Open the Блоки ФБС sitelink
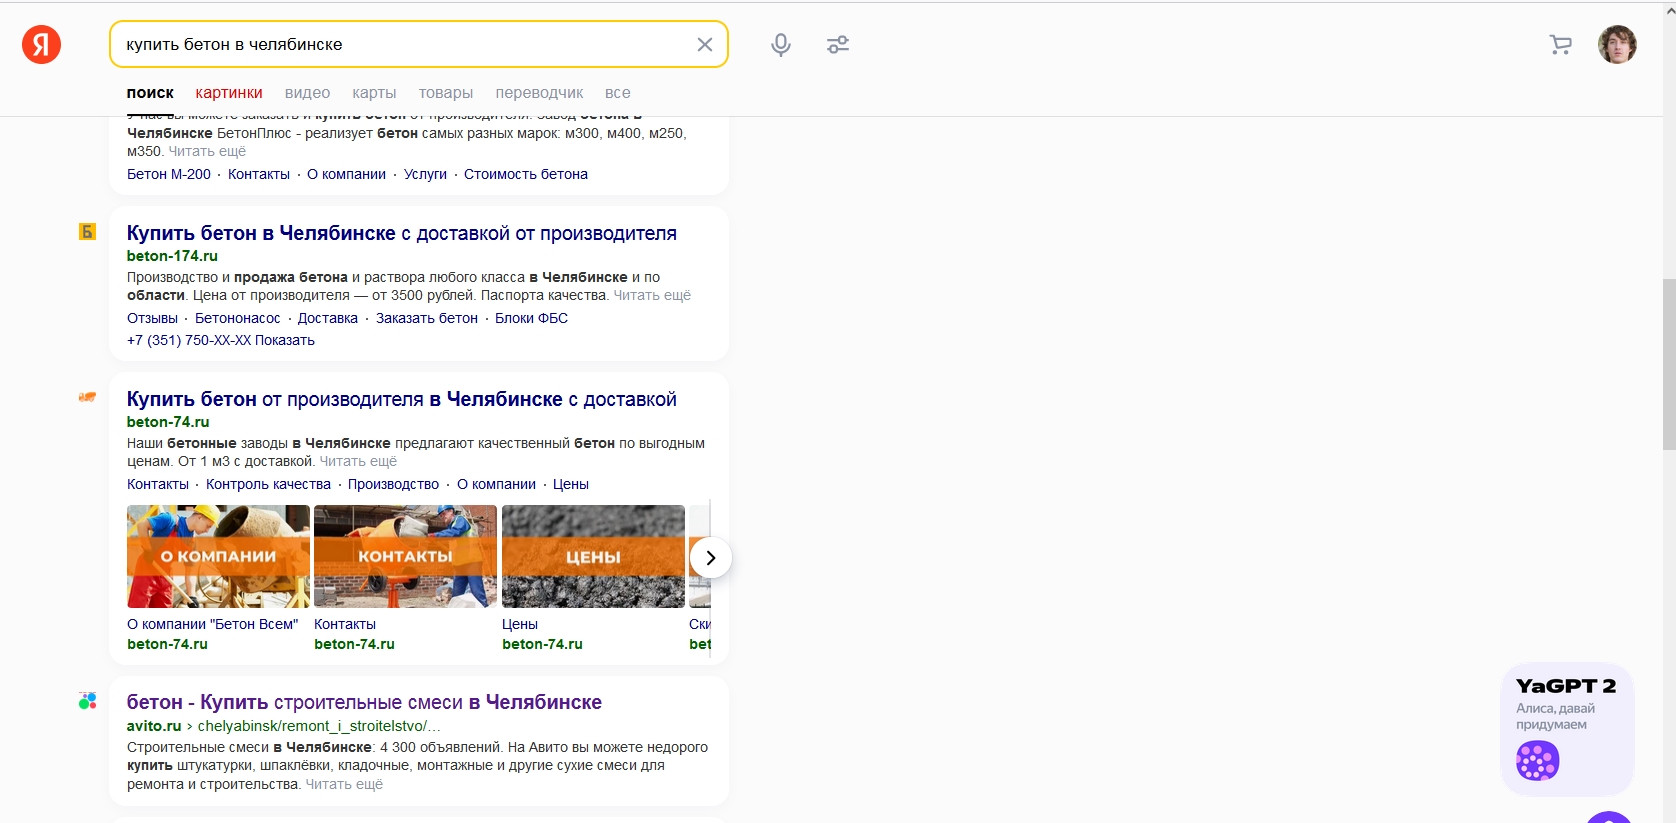The width and height of the screenshot is (1676, 823). (x=531, y=318)
